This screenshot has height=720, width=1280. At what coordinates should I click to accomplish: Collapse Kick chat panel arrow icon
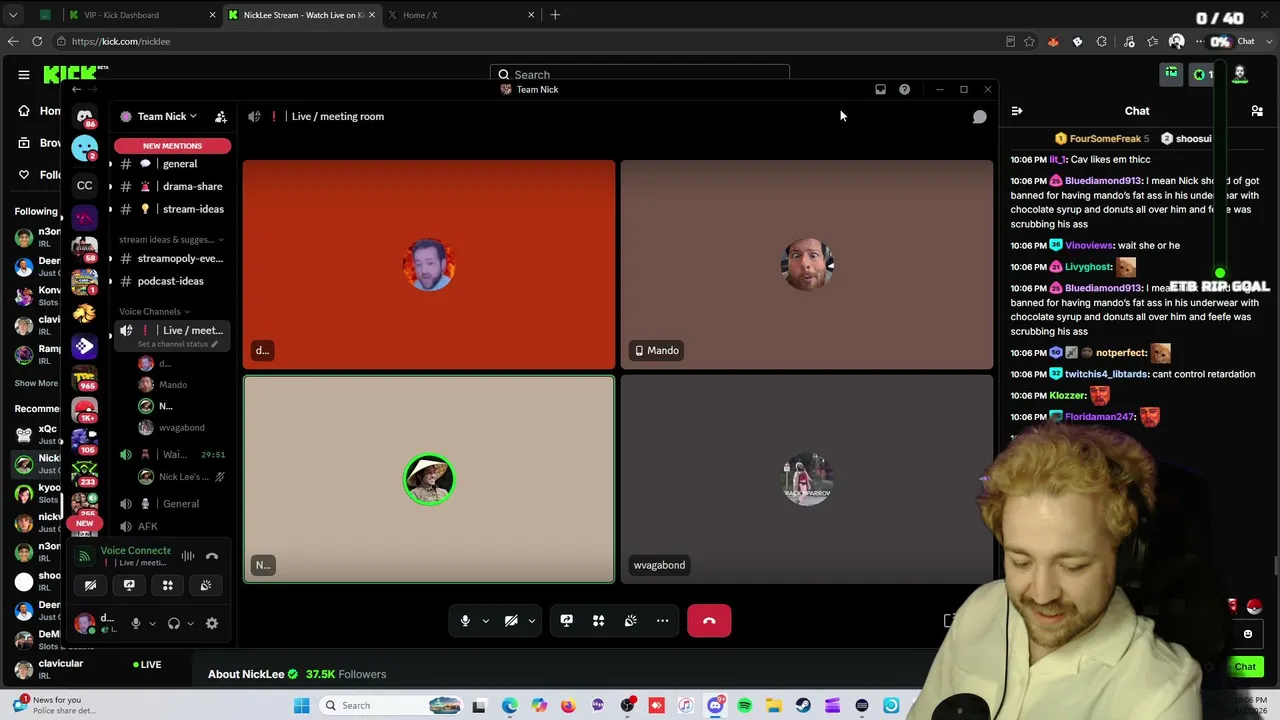[1016, 111]
